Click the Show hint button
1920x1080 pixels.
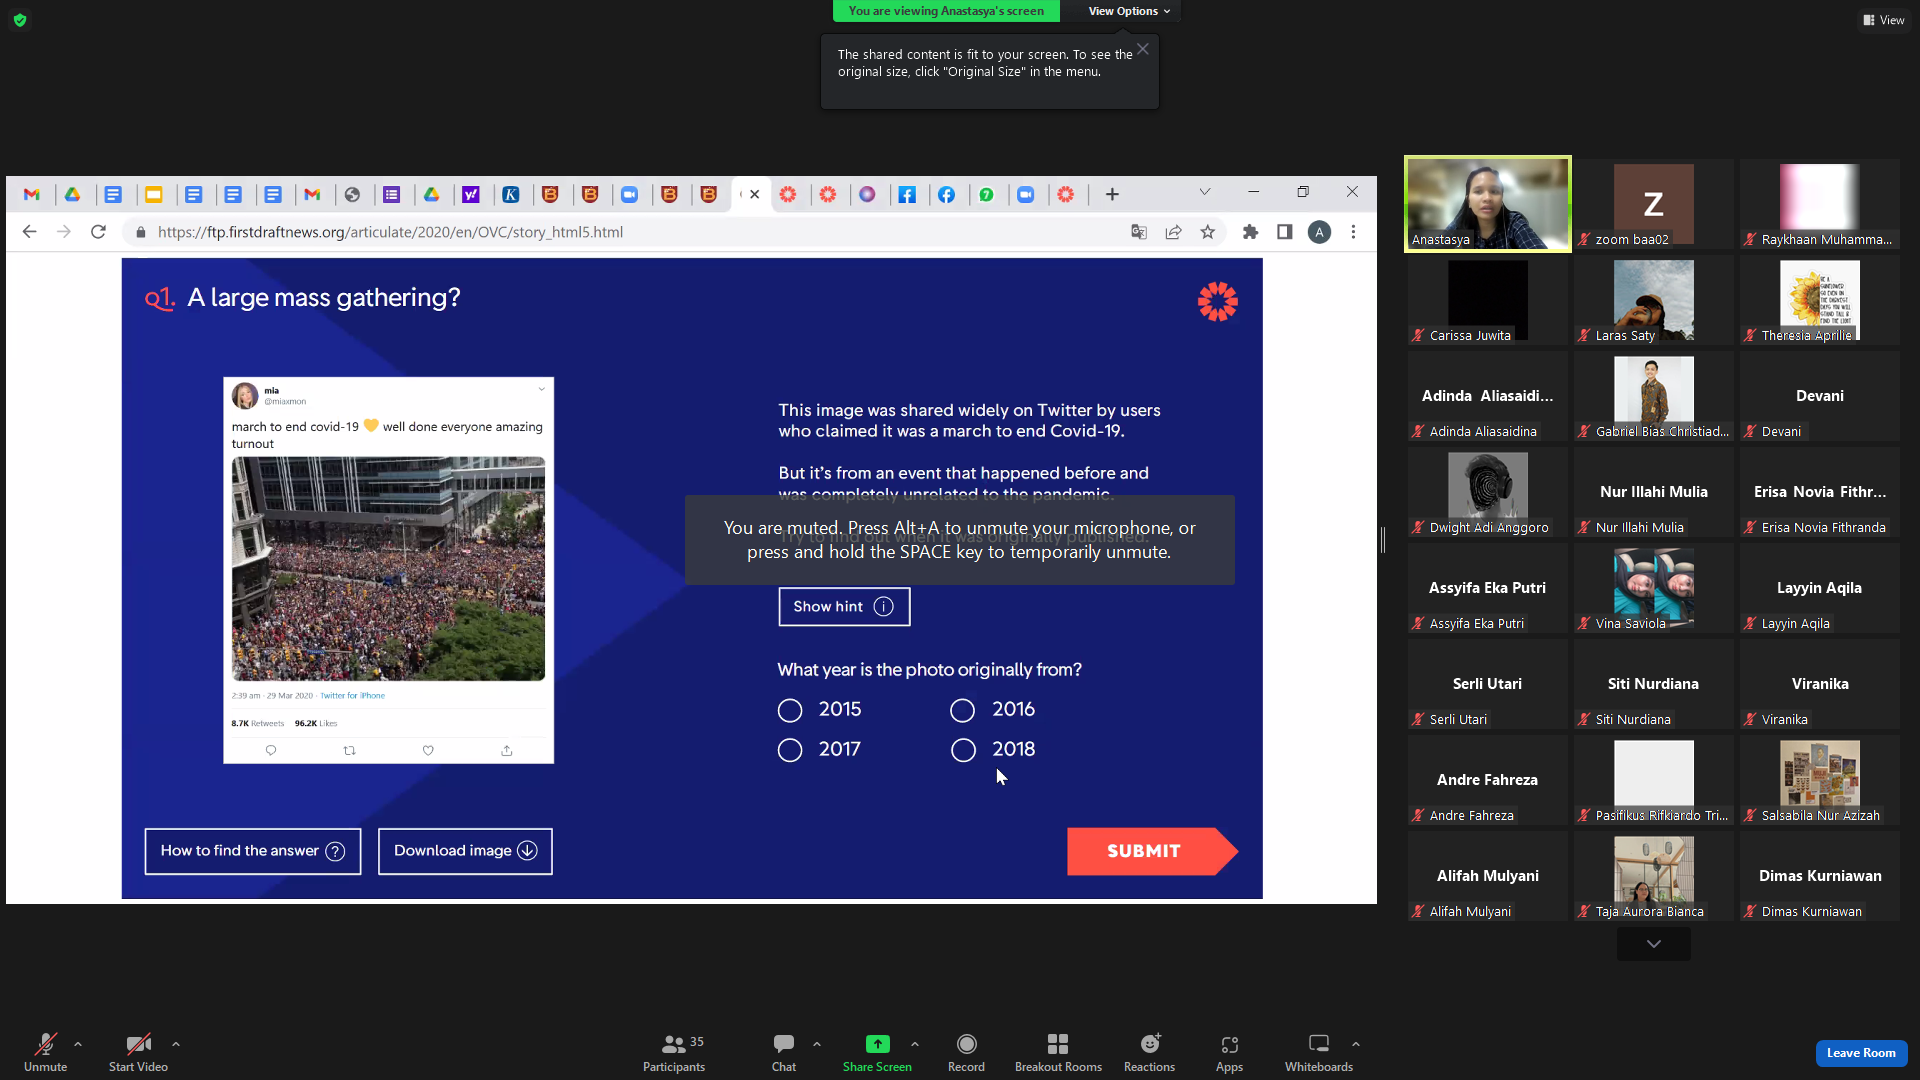[844, 607]
